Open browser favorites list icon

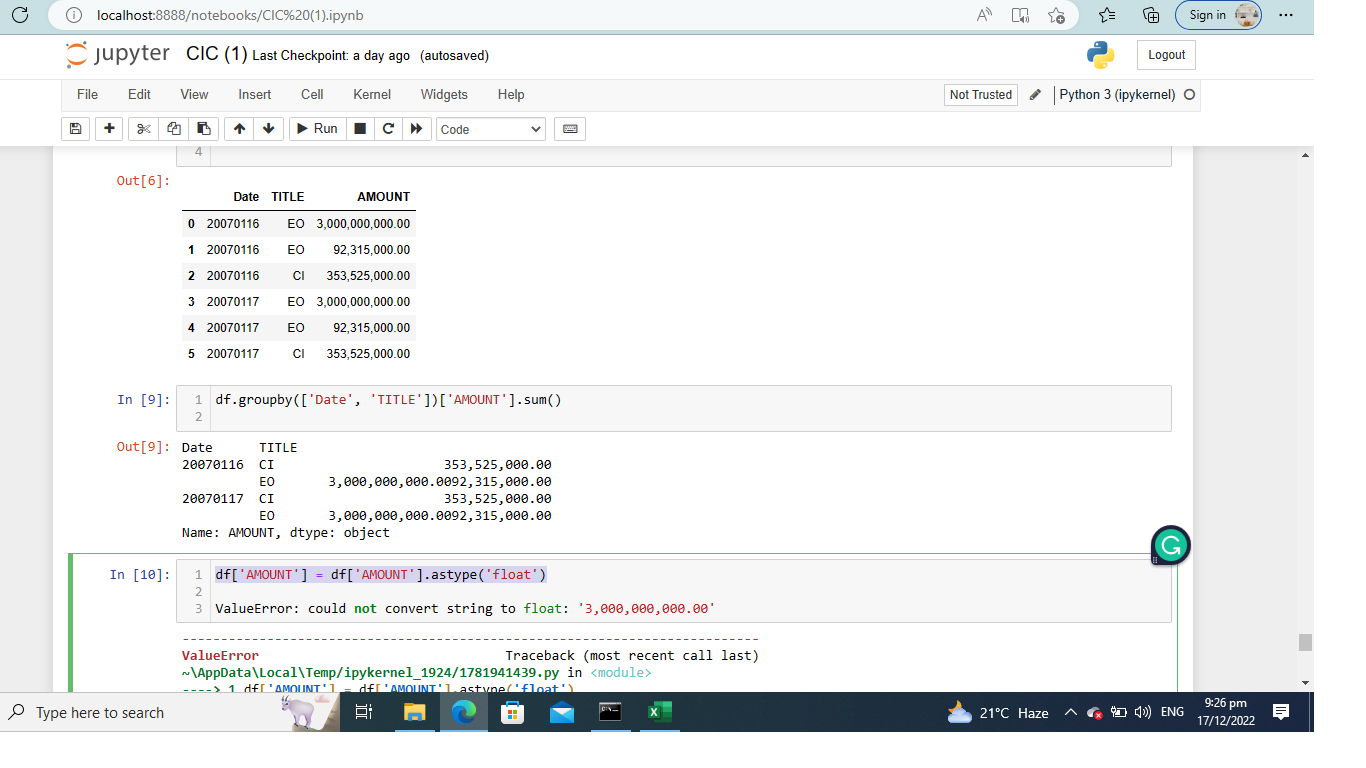(1107, 15)
